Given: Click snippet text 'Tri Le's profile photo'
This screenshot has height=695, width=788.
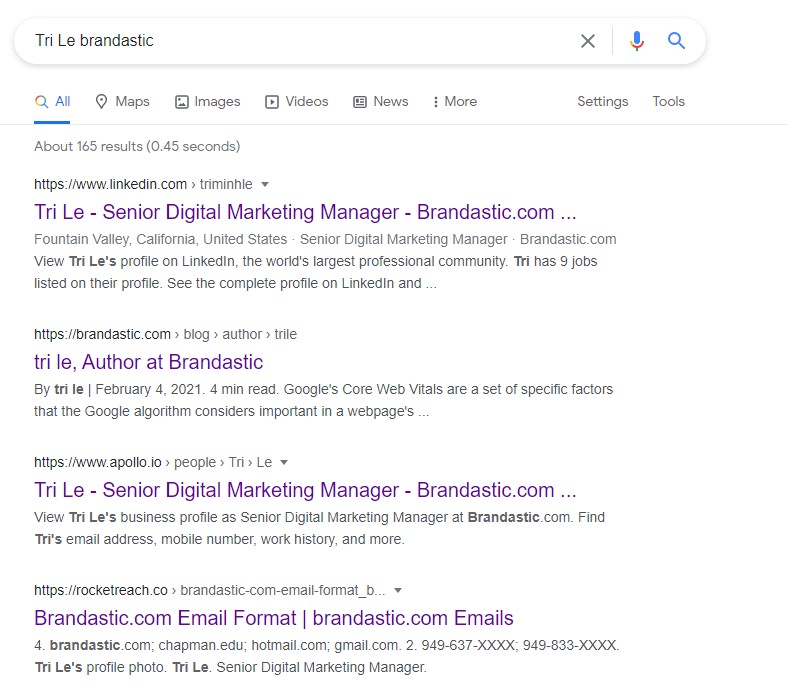Looking at the screenshot, I should [x=100, y=667].
